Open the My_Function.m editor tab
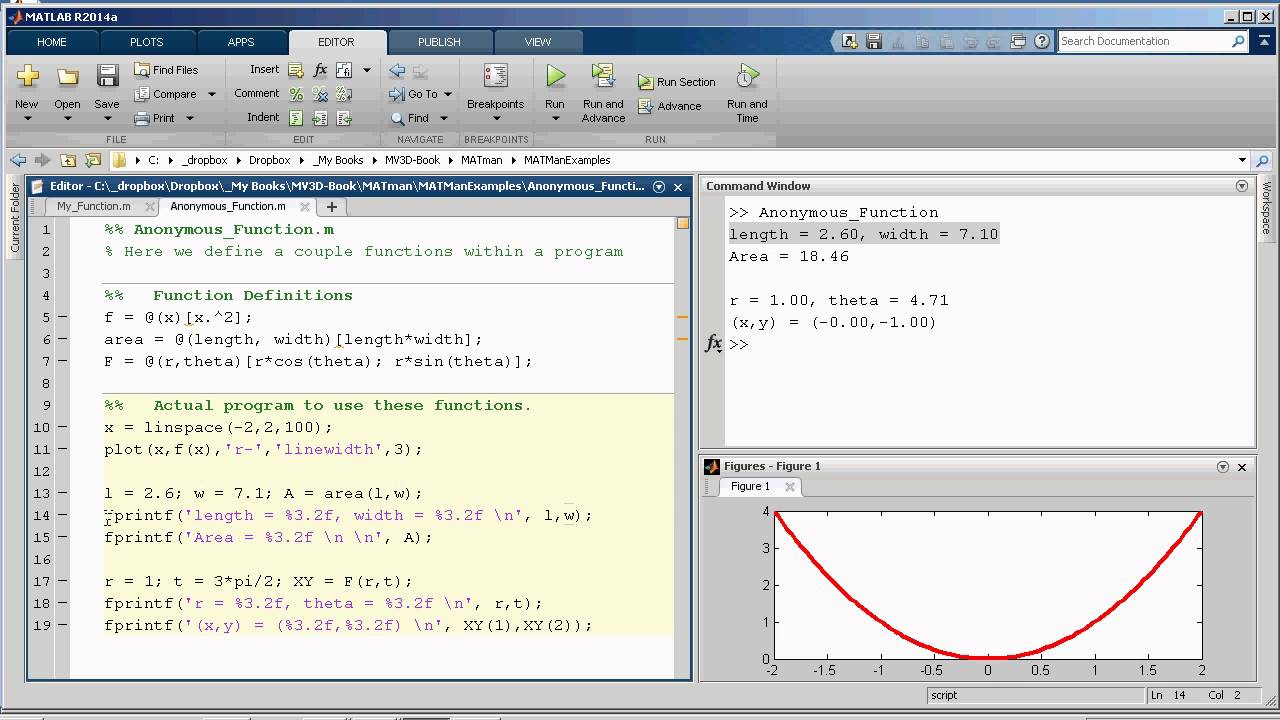Image resolution: width=1280 pixels, height=720 pixels. click(x=93, y=206)
